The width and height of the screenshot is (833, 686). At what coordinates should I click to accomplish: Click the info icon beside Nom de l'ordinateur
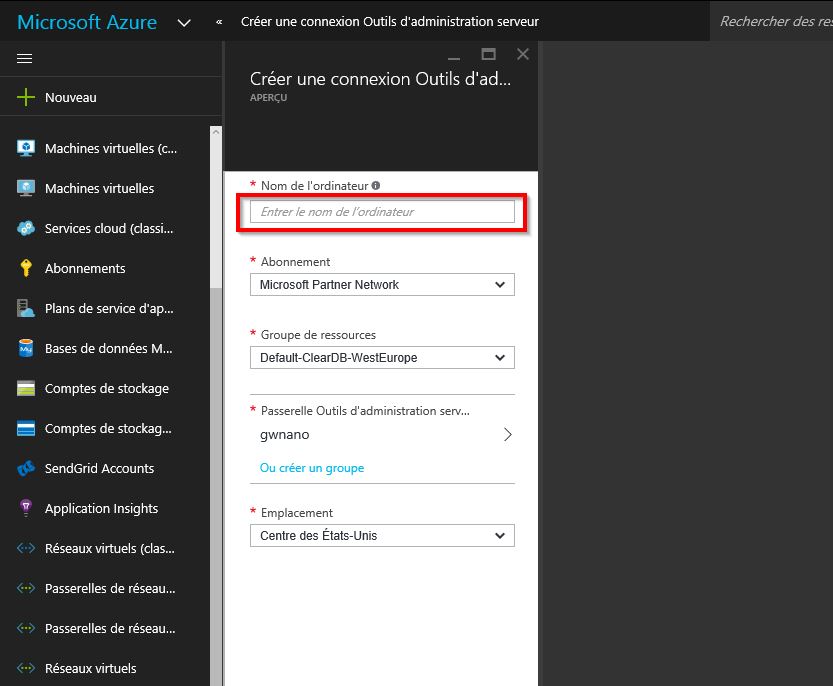tap(376, 185)
